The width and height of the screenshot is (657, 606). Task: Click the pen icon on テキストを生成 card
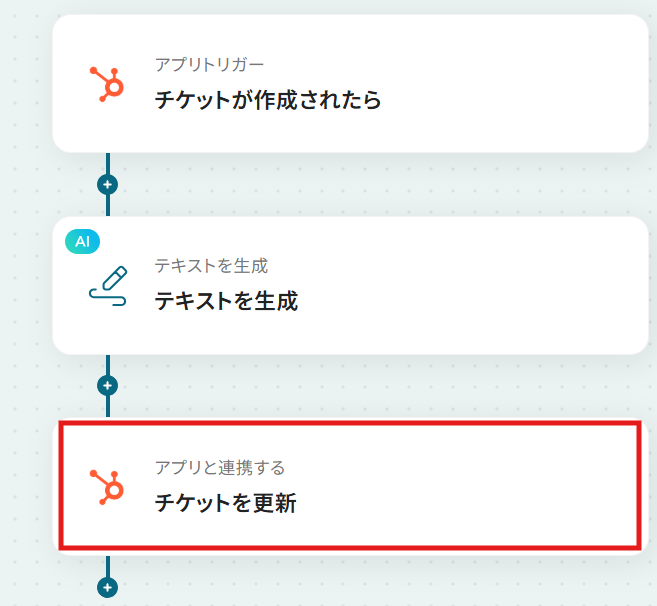tap(108, 285)
